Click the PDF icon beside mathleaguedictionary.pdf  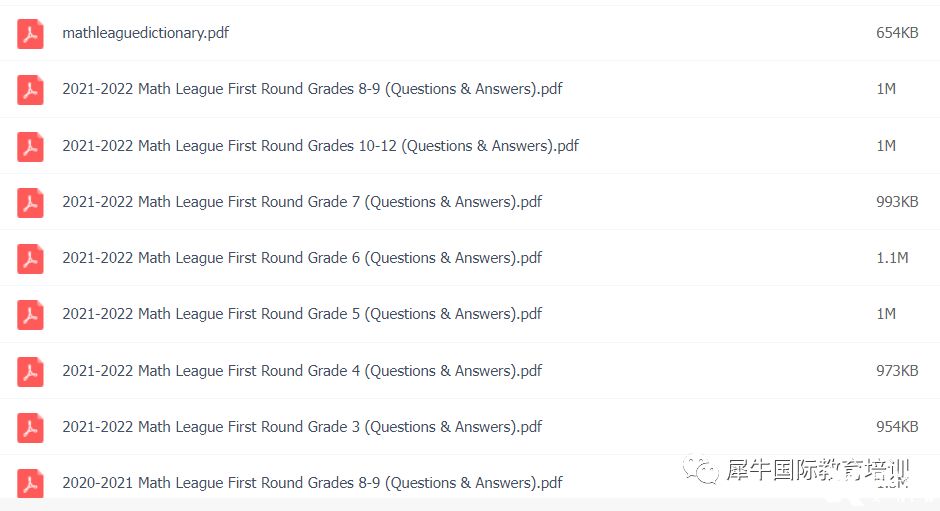30,34
